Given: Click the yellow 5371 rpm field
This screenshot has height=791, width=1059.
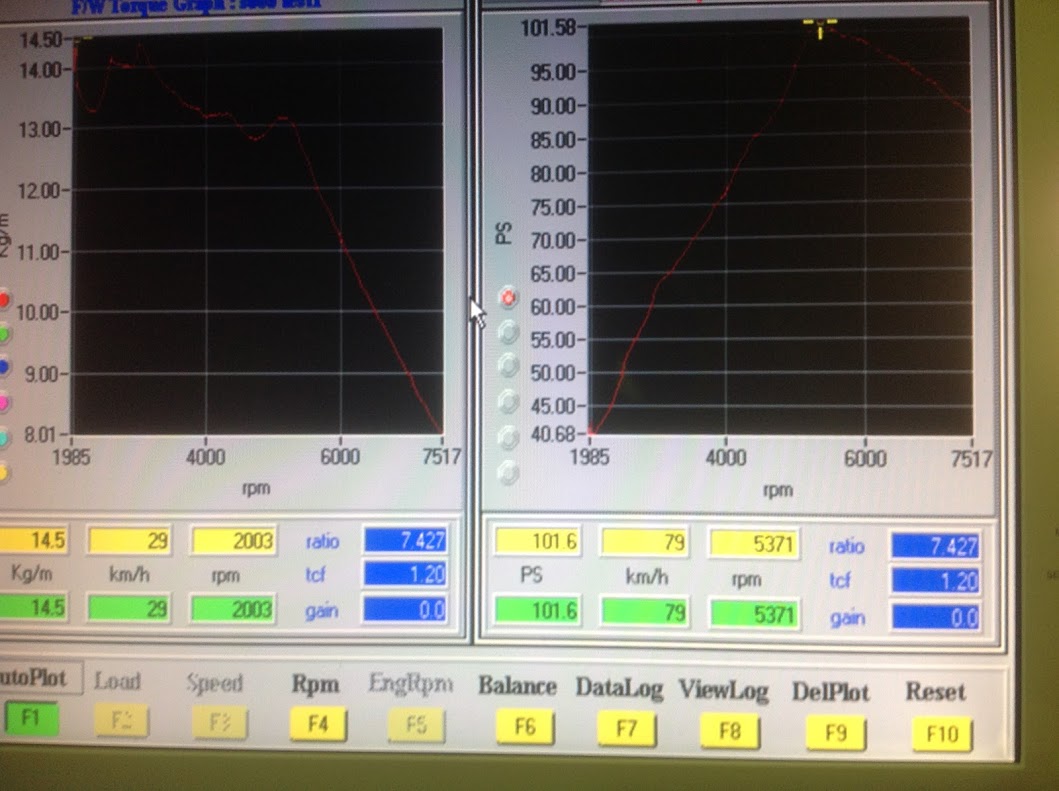Looking at the screenshot, I should (x=754, y=544).
